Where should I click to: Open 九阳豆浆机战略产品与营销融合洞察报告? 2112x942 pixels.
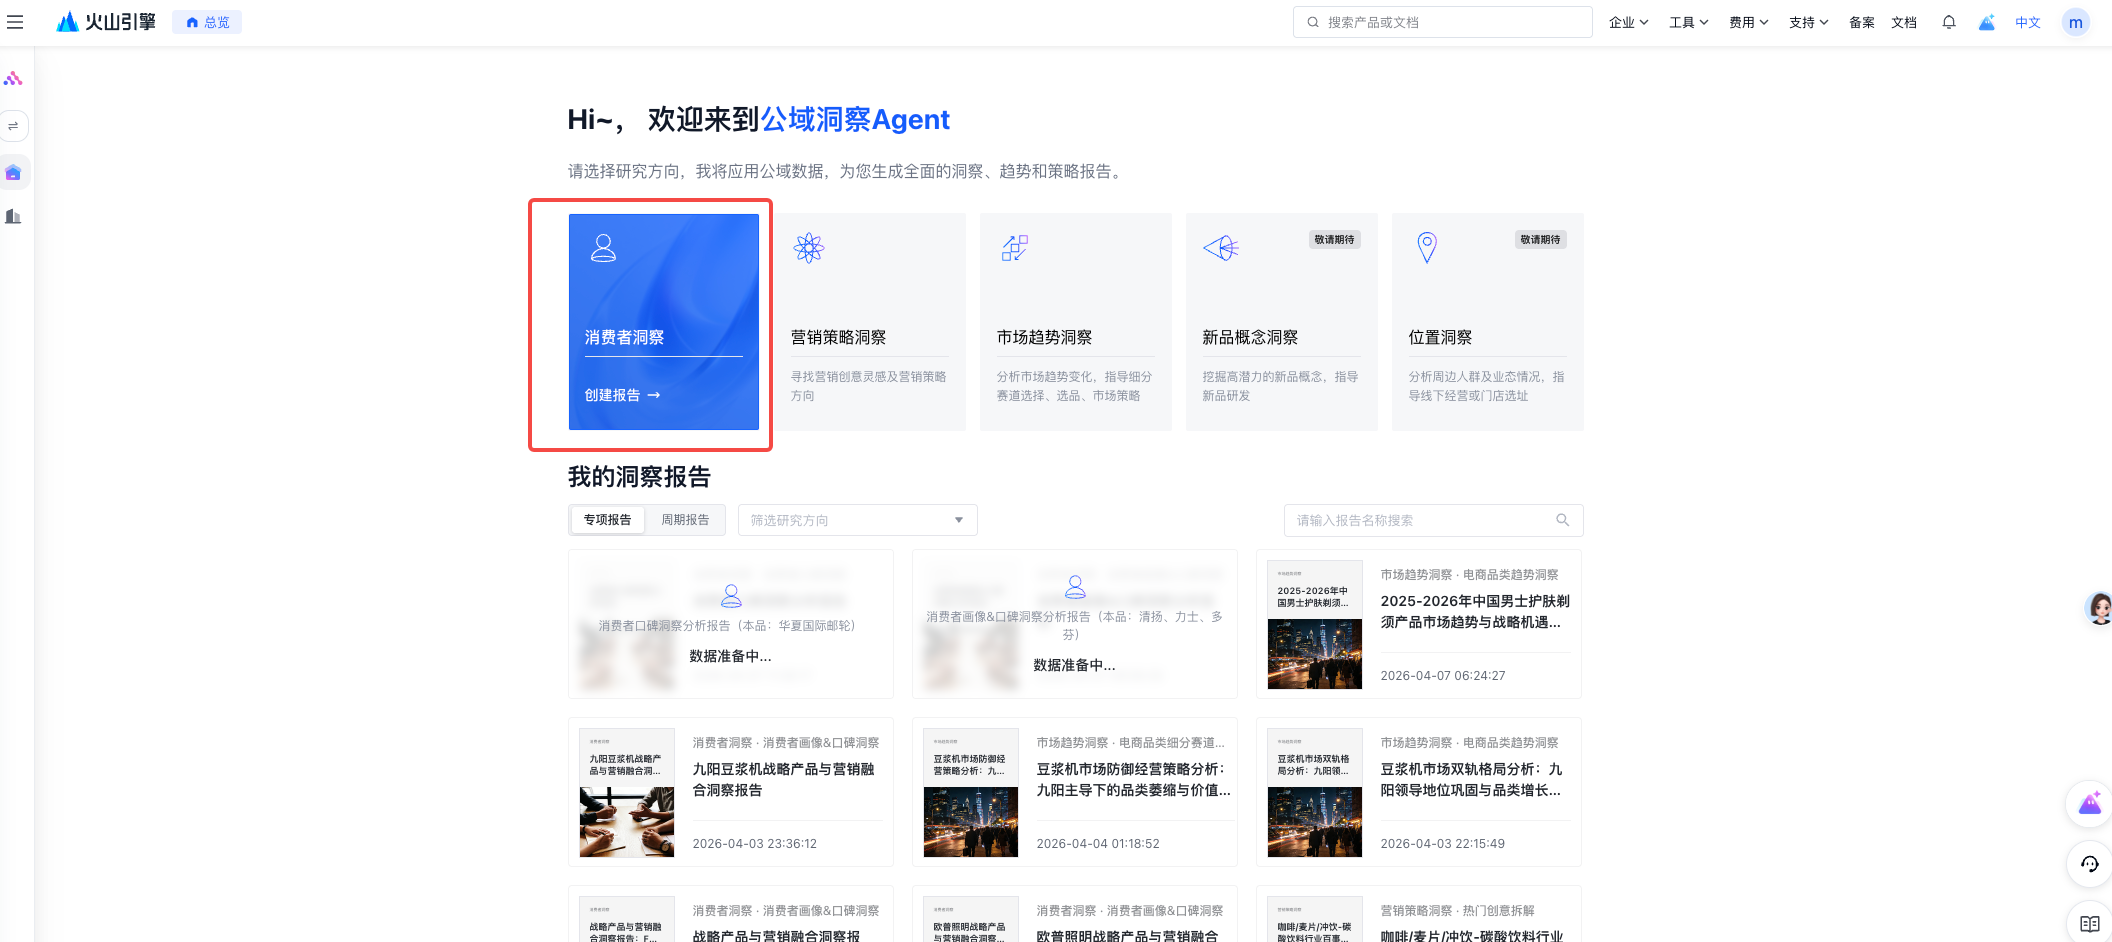[784, 779]
